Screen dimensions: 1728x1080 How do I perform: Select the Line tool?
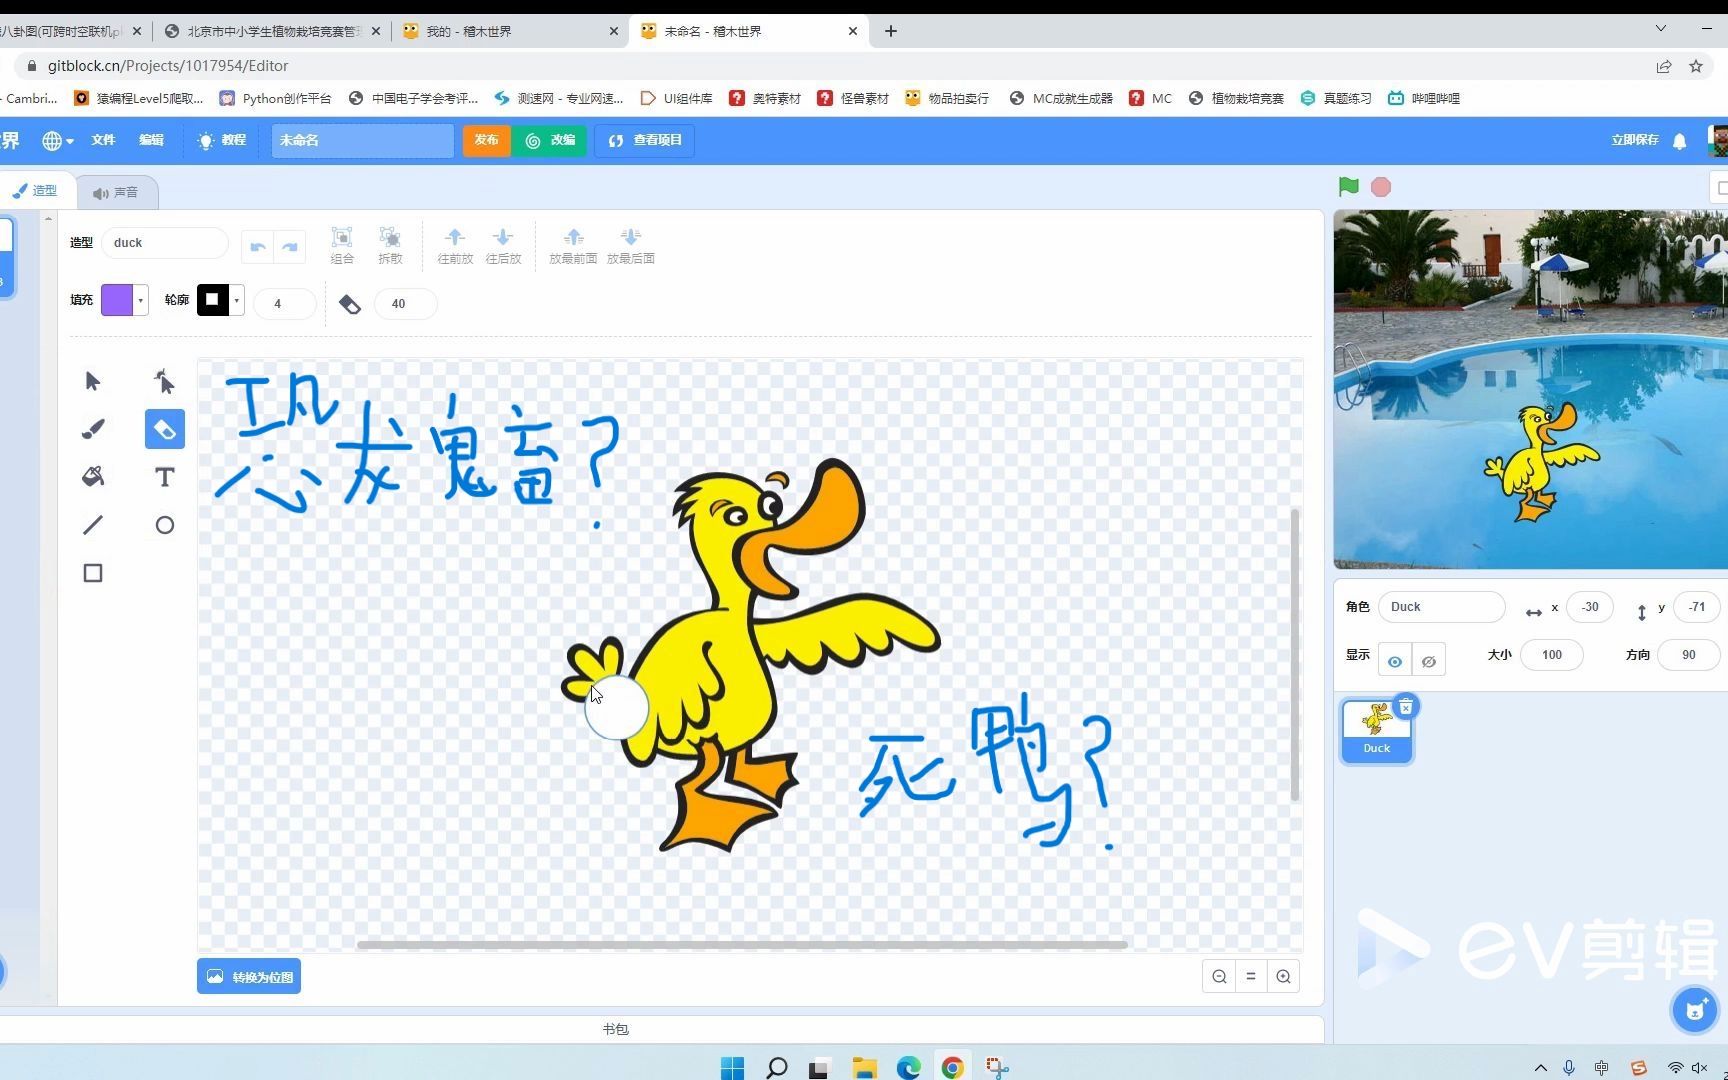(93, 525)
